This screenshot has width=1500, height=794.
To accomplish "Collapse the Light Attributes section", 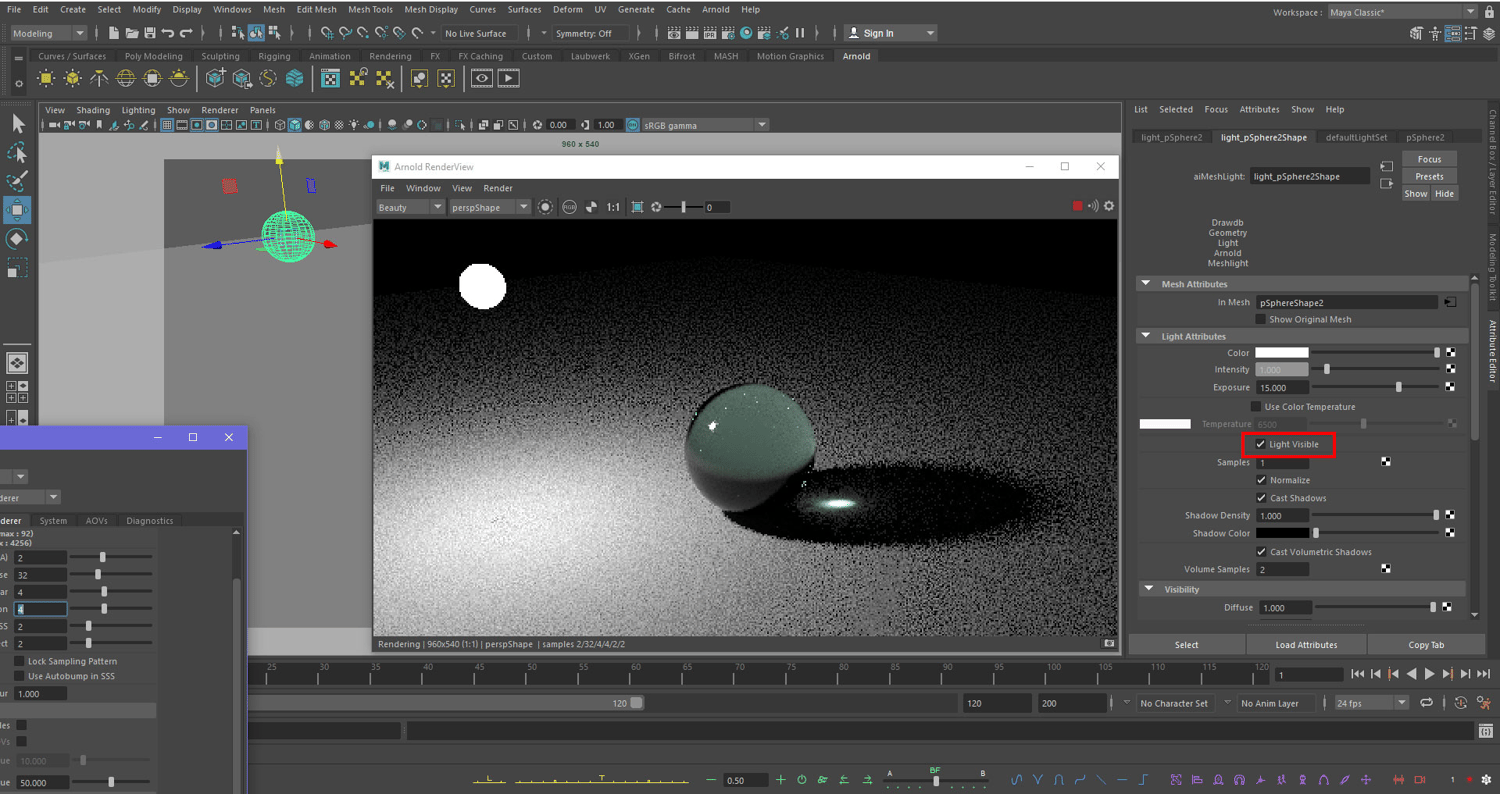I will [x=1147, y=336].
